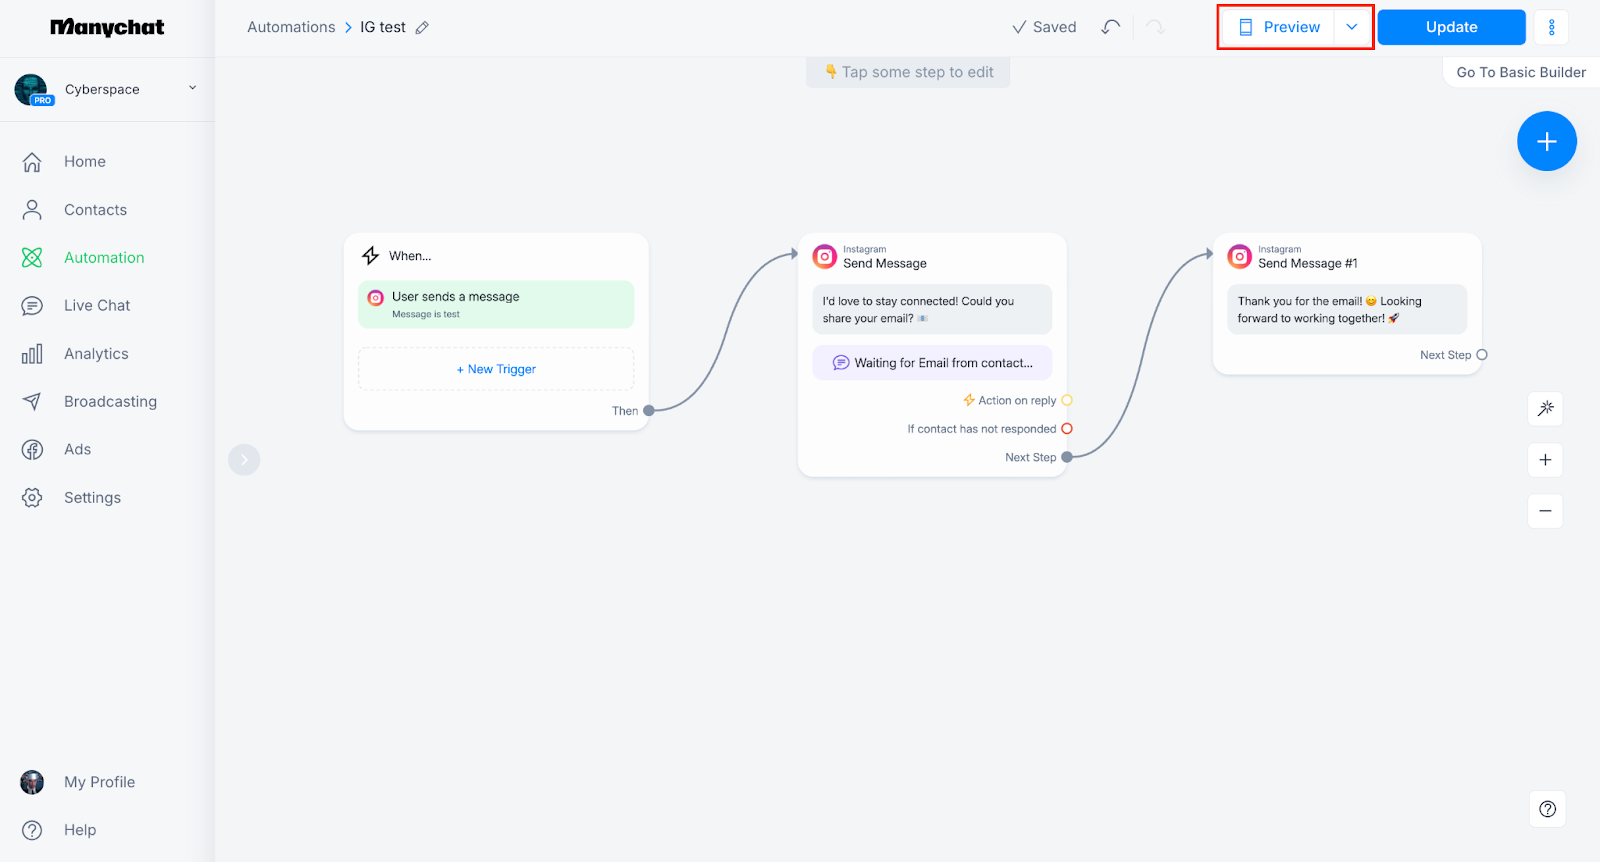Screen dimensions: 1600x862
Task: Select the Instagram Send Message block title
Action: click(x=885, y=263)
